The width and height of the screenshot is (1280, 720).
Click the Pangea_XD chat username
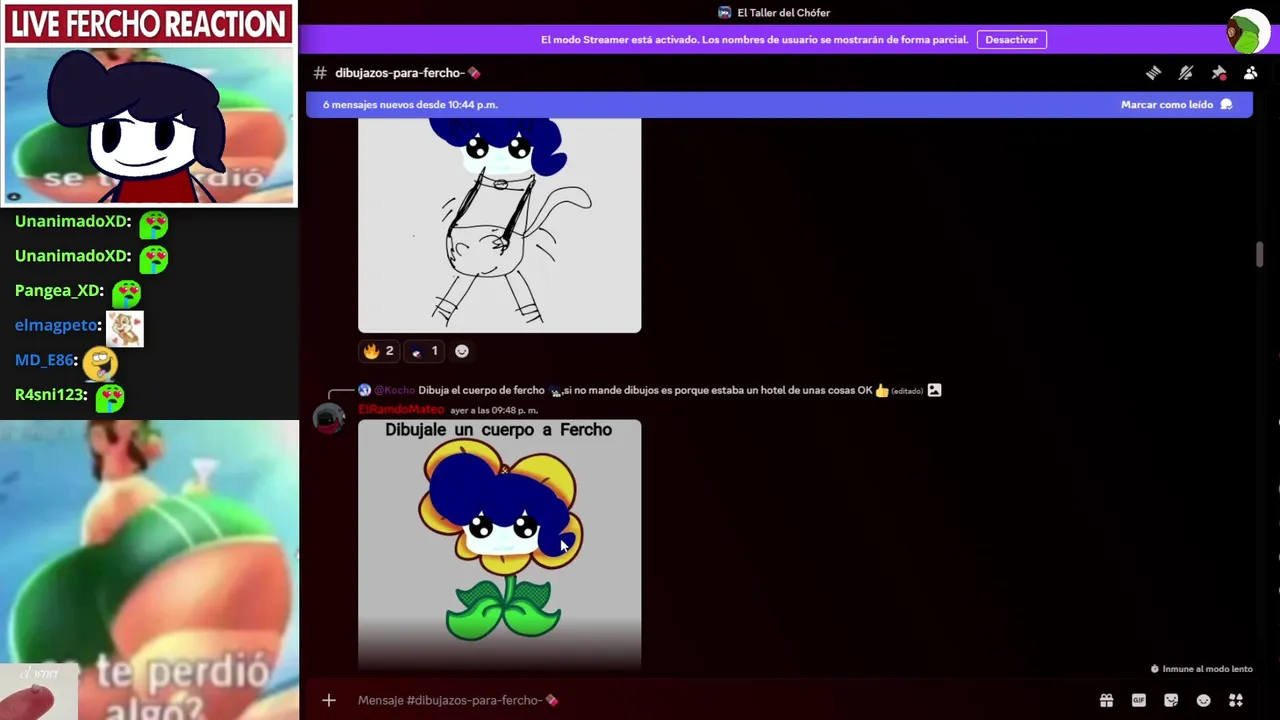click(x=59, y=290)
